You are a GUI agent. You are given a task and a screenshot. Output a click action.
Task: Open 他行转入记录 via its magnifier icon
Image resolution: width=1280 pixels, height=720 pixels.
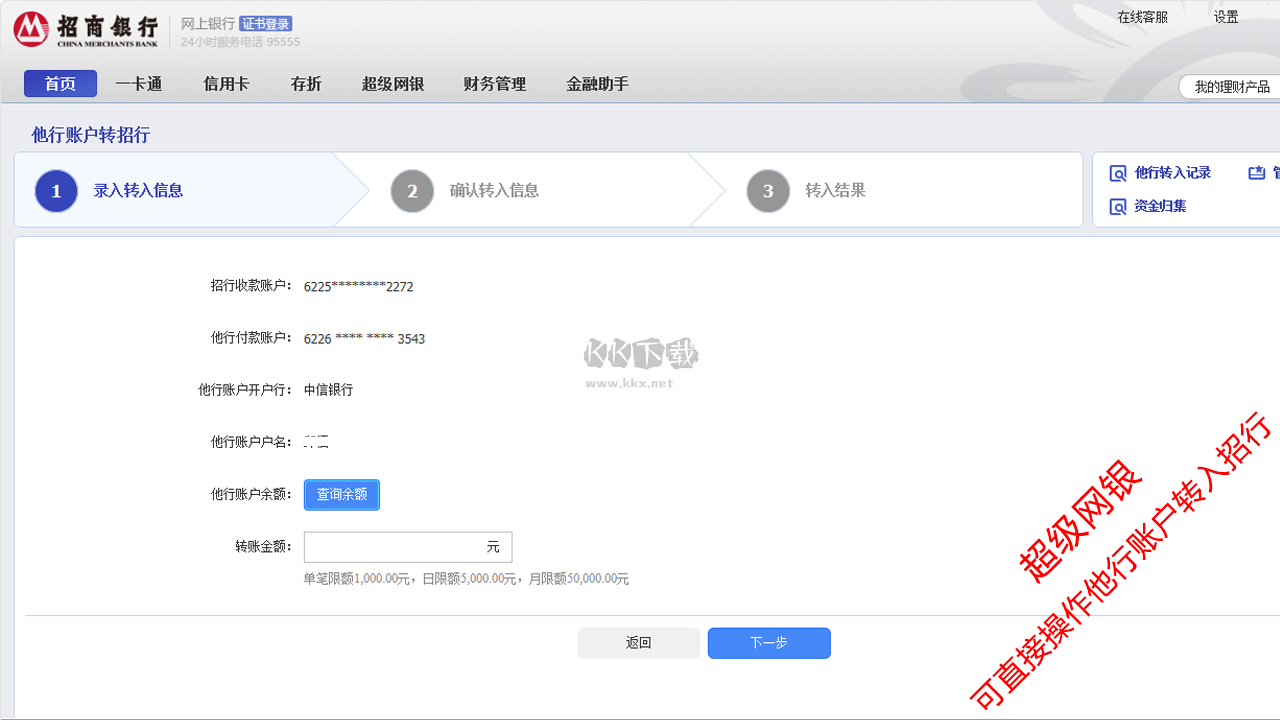click(1118, 173)
